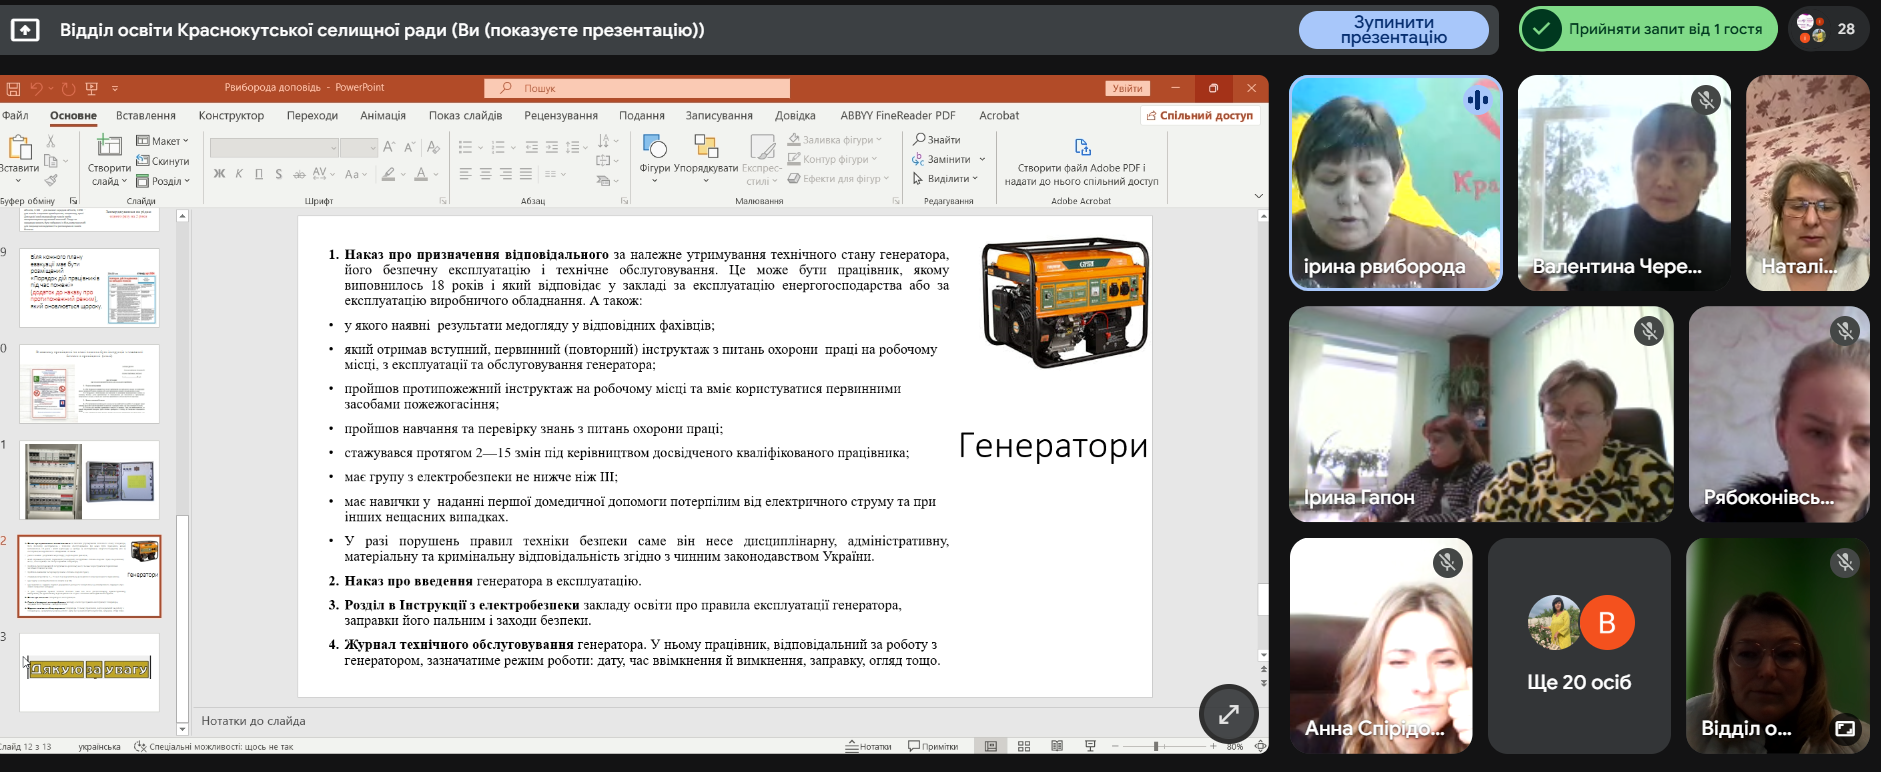1881x772 pixels.
Task: Open reading view from the status bar
Action: [x=1057, y=746]
